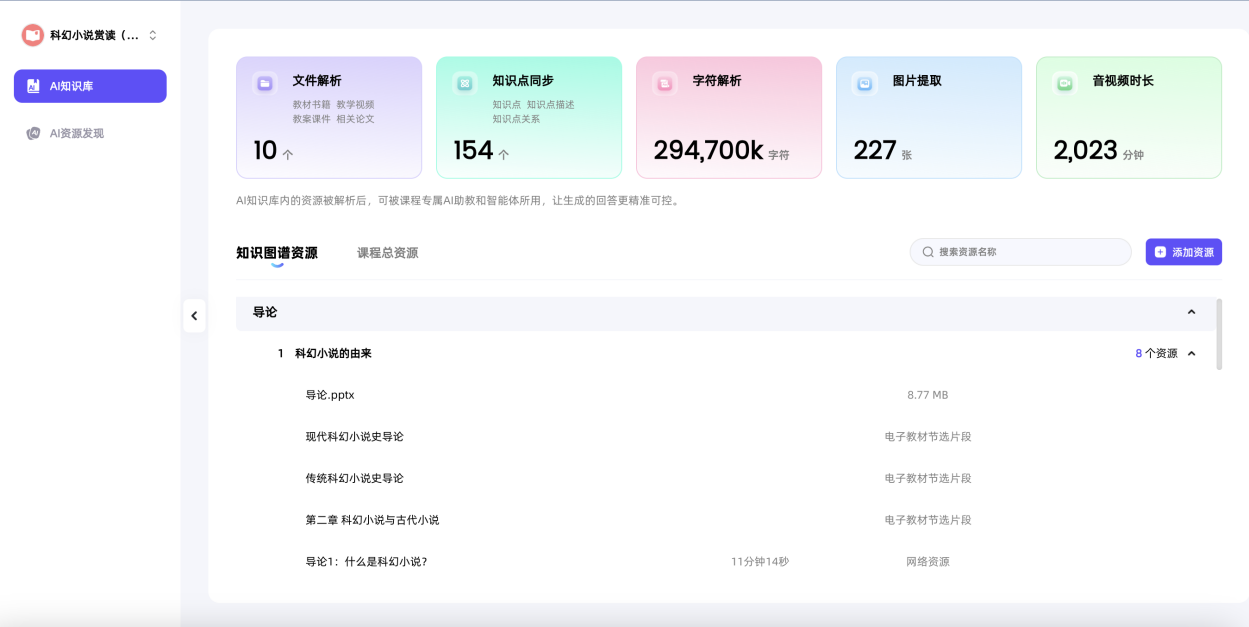
Task: Click the 知识点同步 card icon
Action: click(465, 84)
